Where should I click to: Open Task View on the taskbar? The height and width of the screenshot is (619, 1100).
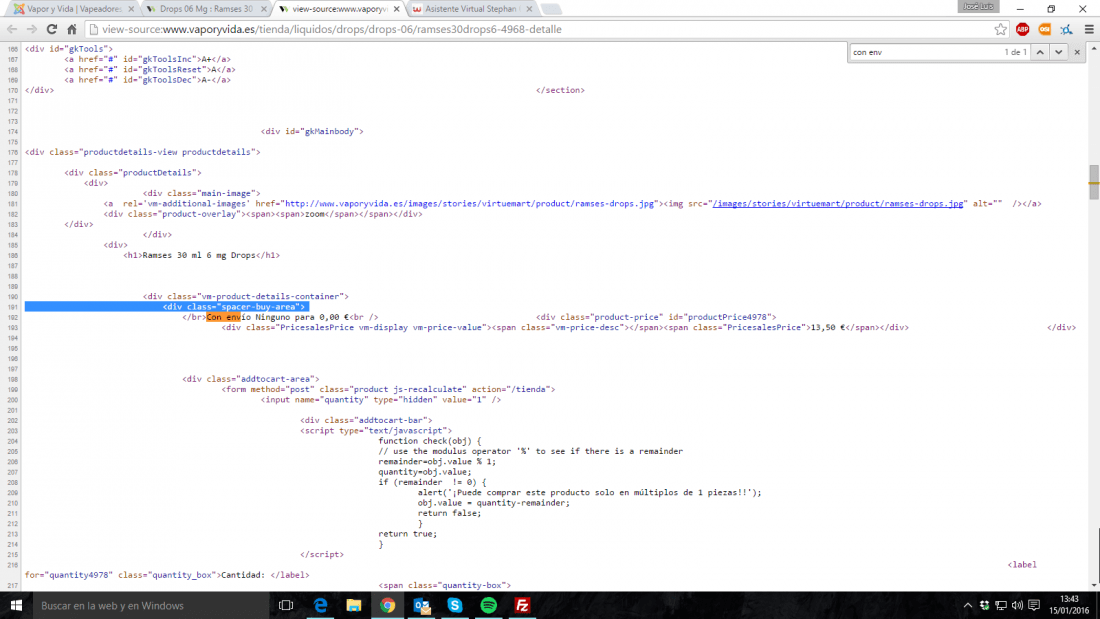pos(286,605)
